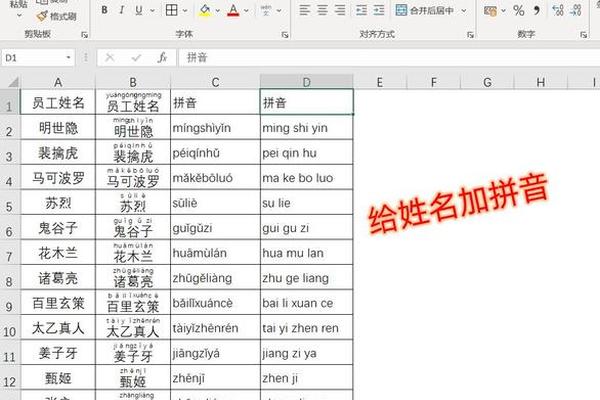Select column B header
600x400 pixels.
click(133, 82)
